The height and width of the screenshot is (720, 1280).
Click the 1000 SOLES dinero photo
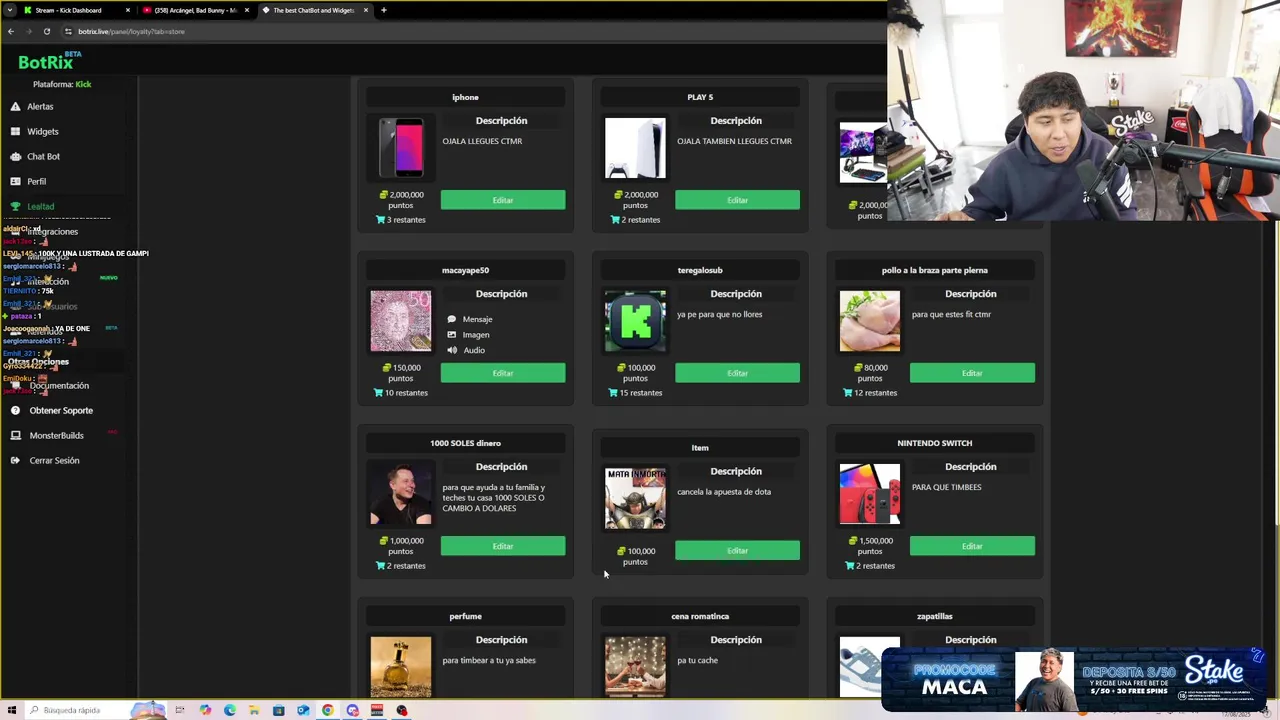401,494
